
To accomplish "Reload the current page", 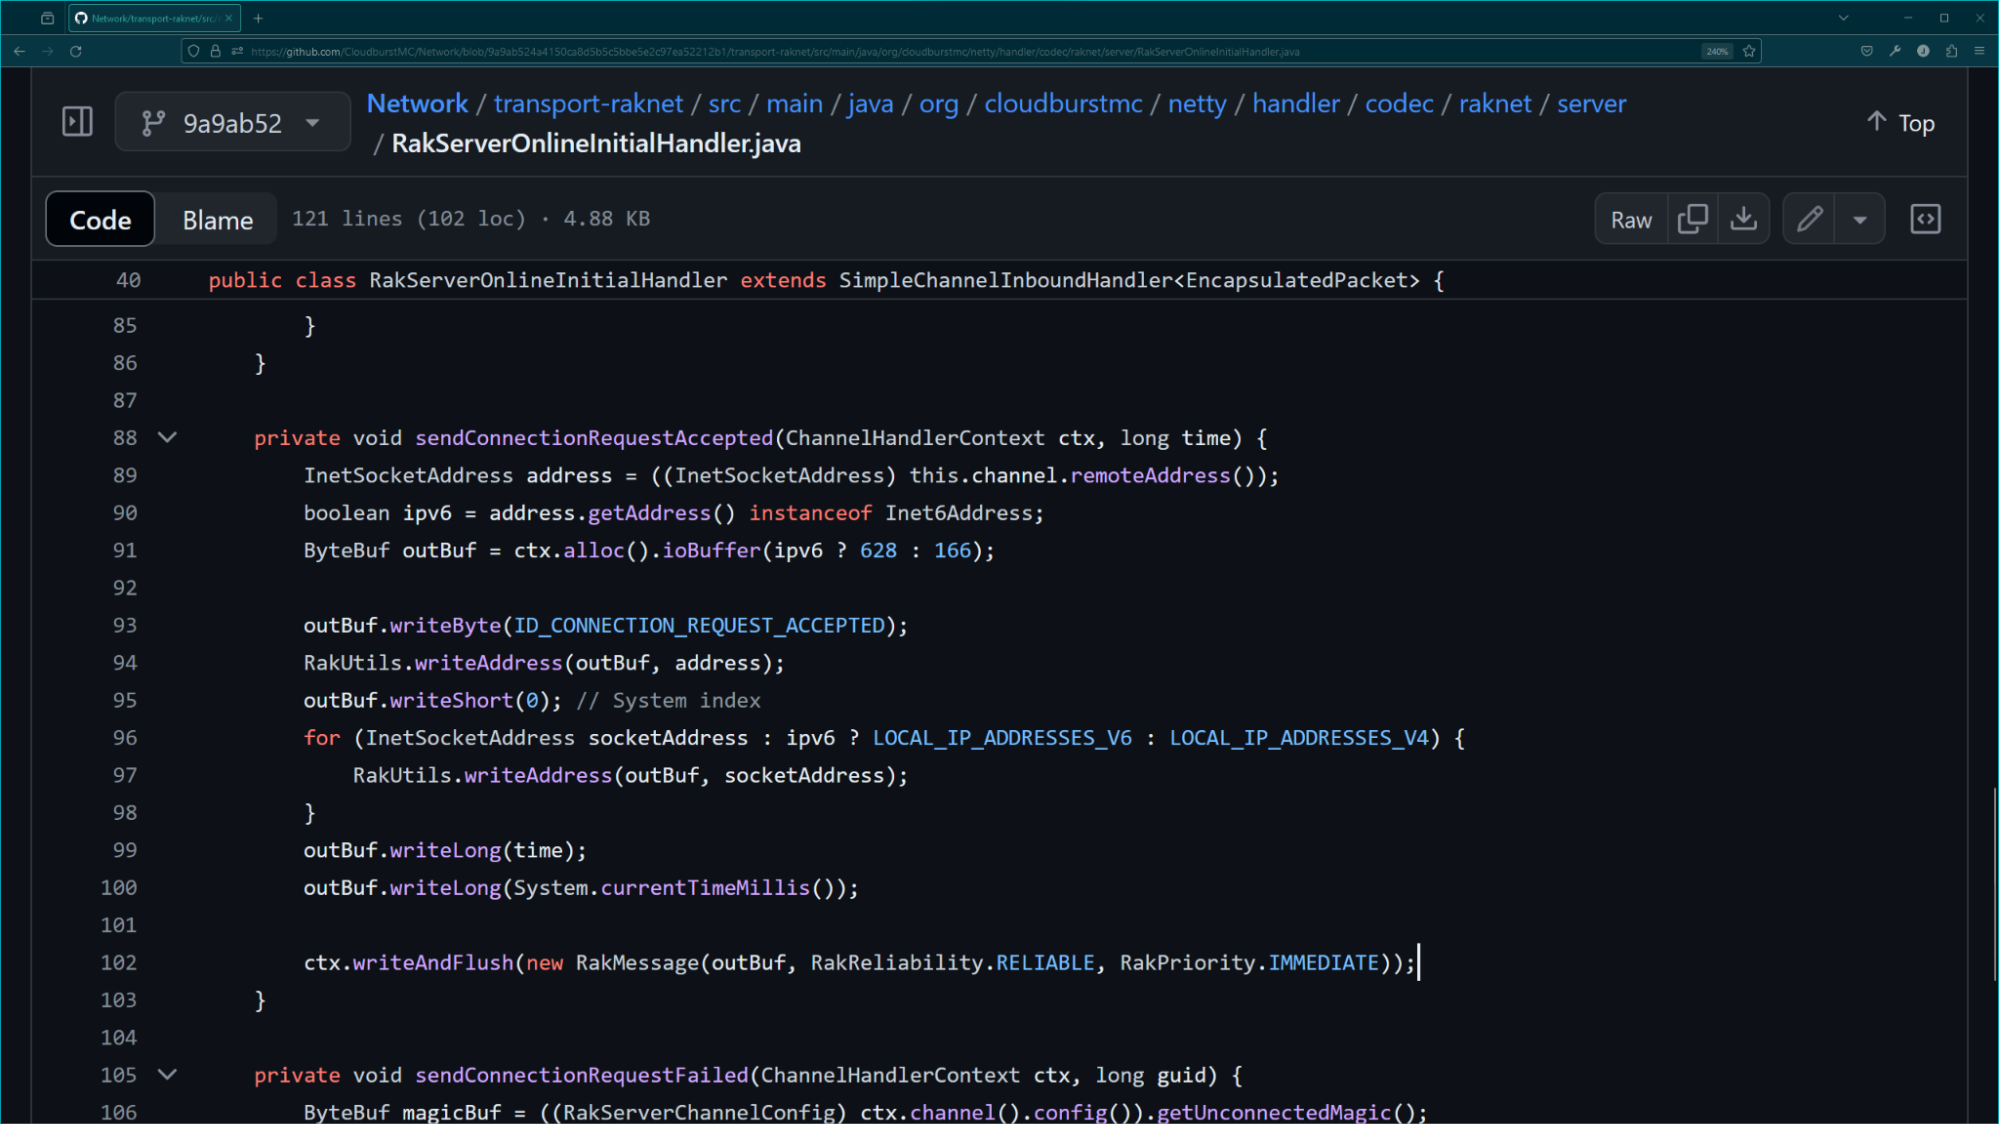I will 77,51.
